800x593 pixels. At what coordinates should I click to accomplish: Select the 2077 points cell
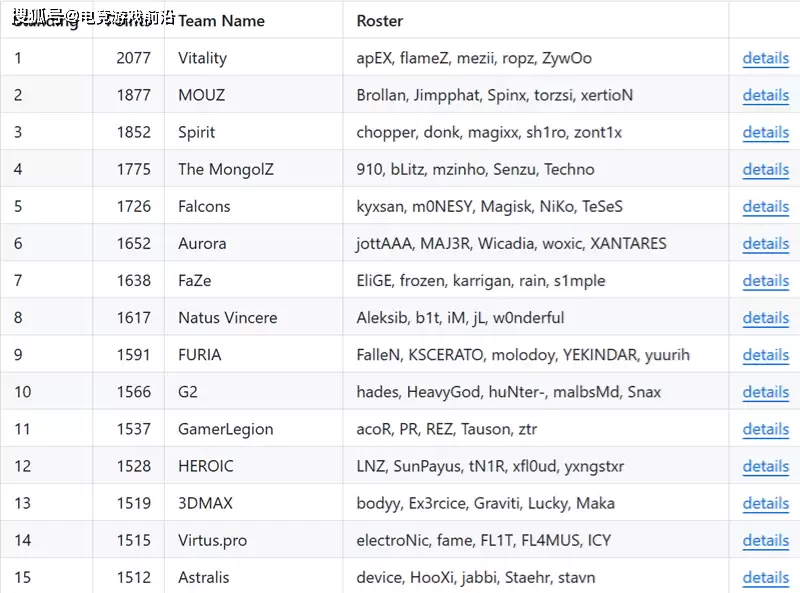133,58
